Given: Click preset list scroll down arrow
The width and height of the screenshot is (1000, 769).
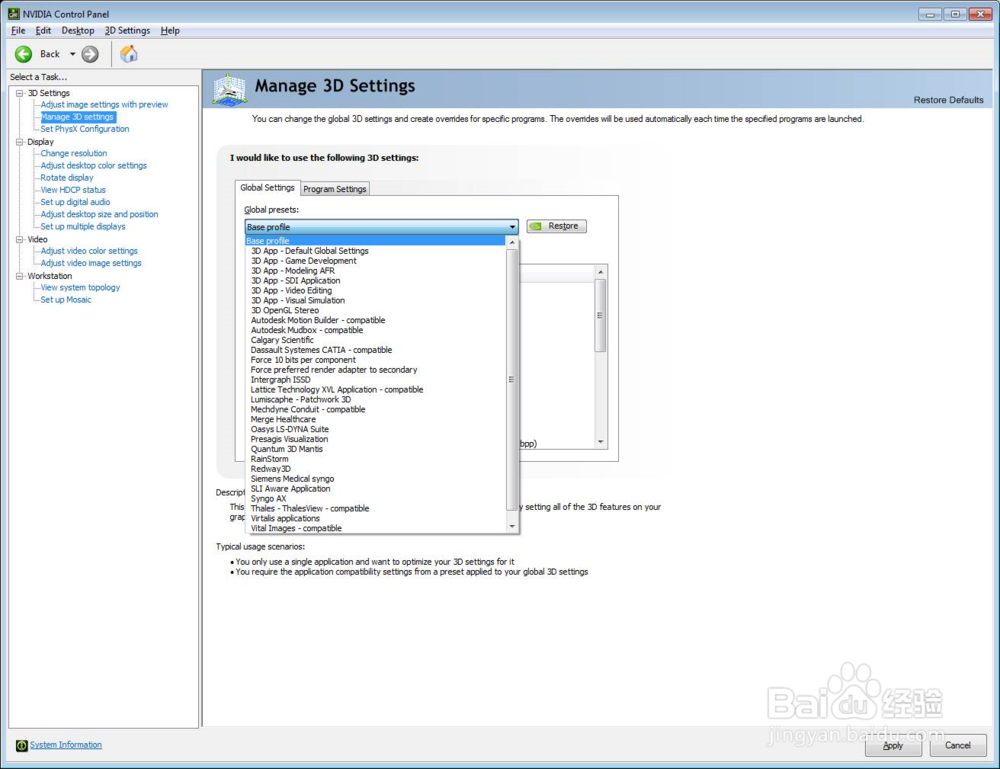Looking at the screenshot, I should click(512, 526).
